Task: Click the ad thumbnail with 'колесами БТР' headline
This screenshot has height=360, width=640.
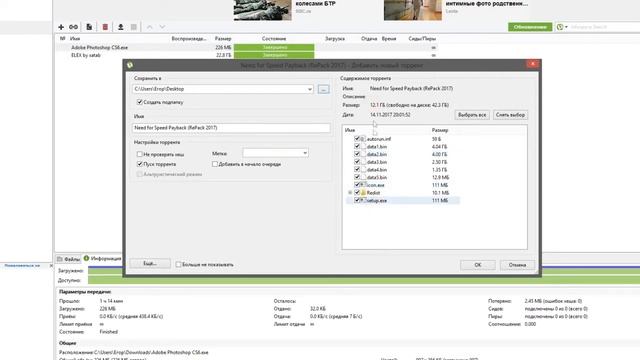Action: point(262,10)
